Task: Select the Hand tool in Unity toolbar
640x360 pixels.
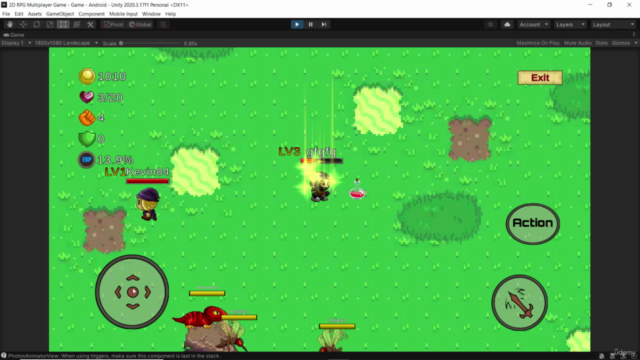Action: (x=10, y=24)
